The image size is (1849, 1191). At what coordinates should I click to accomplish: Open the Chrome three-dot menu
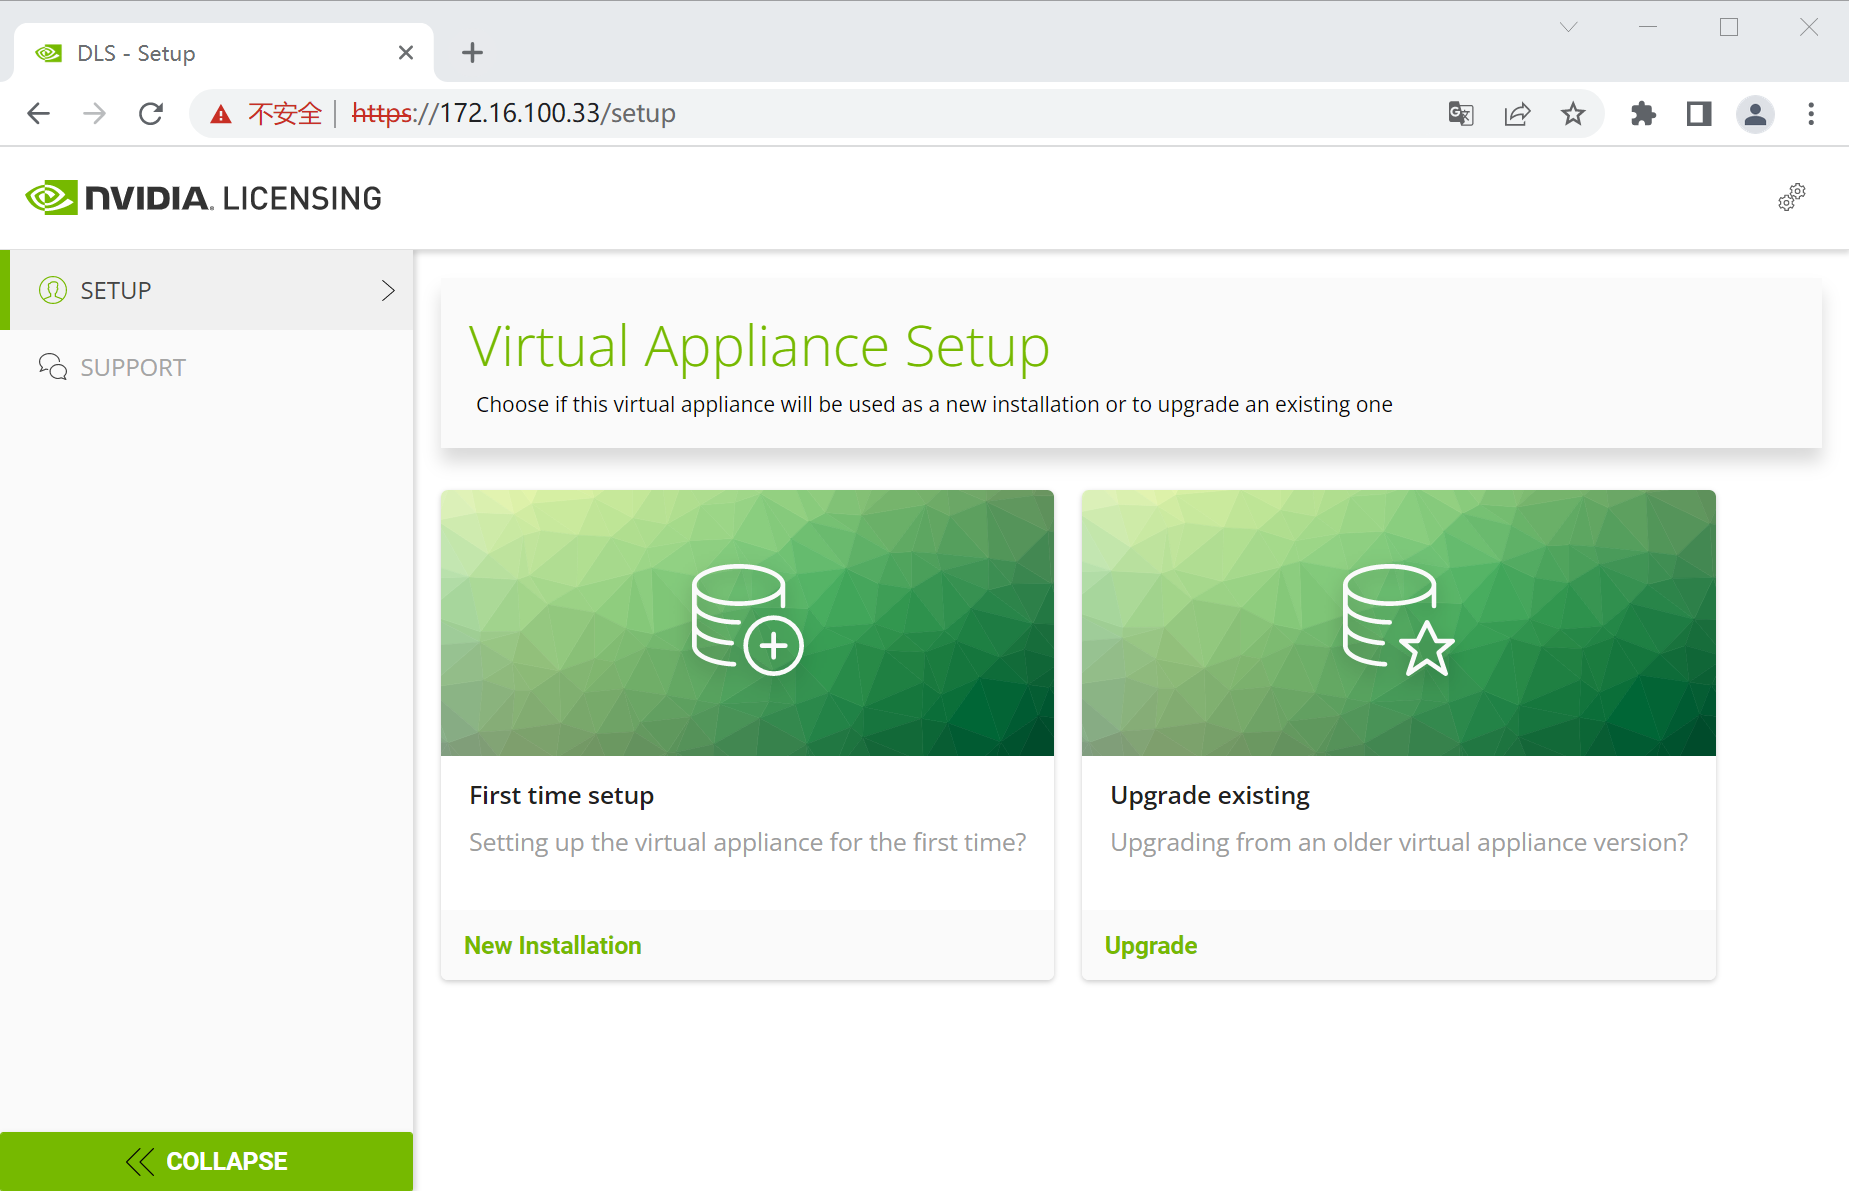coord(1811,113)
